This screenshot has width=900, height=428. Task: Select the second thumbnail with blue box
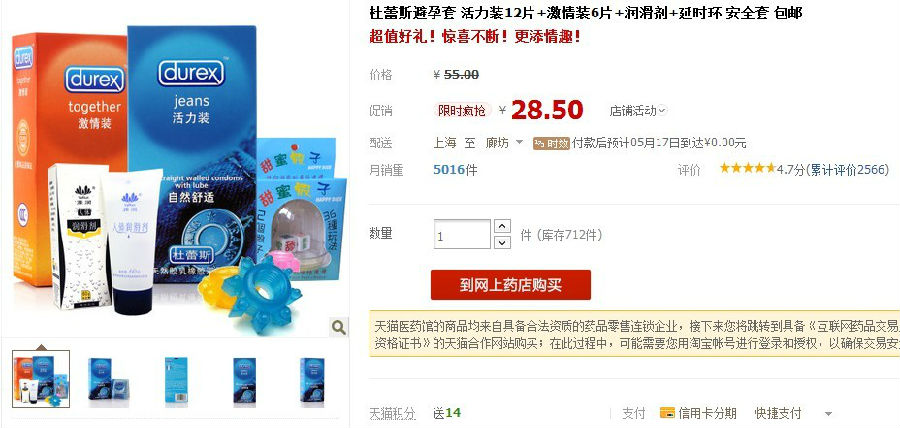click(x=108, y=379)
